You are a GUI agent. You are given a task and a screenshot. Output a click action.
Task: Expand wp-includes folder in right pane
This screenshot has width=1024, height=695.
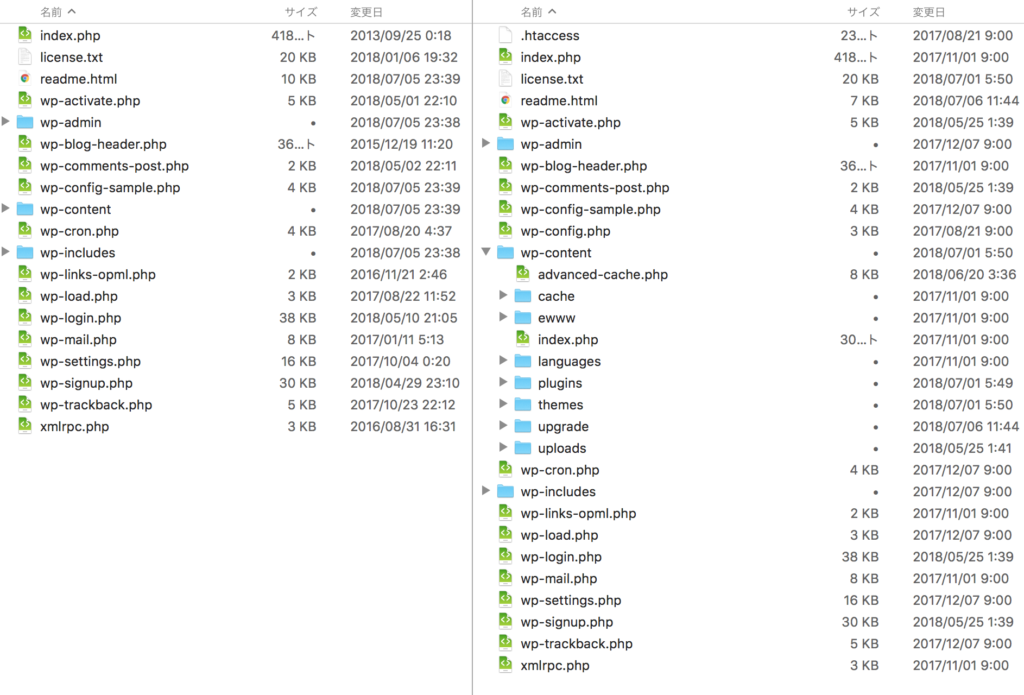(x=486, y=491)
